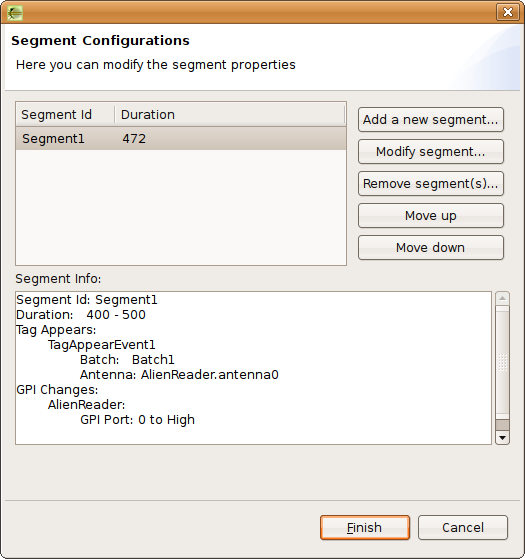Click the Antenna AlienReader.antenna0 text line

pyautogui.click(x=179, y=375)
